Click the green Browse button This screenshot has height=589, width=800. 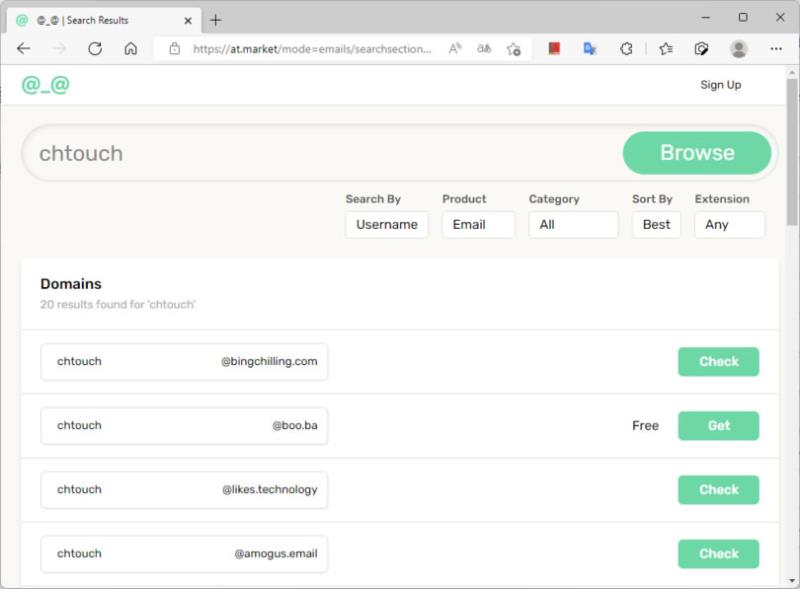point(697,153)
